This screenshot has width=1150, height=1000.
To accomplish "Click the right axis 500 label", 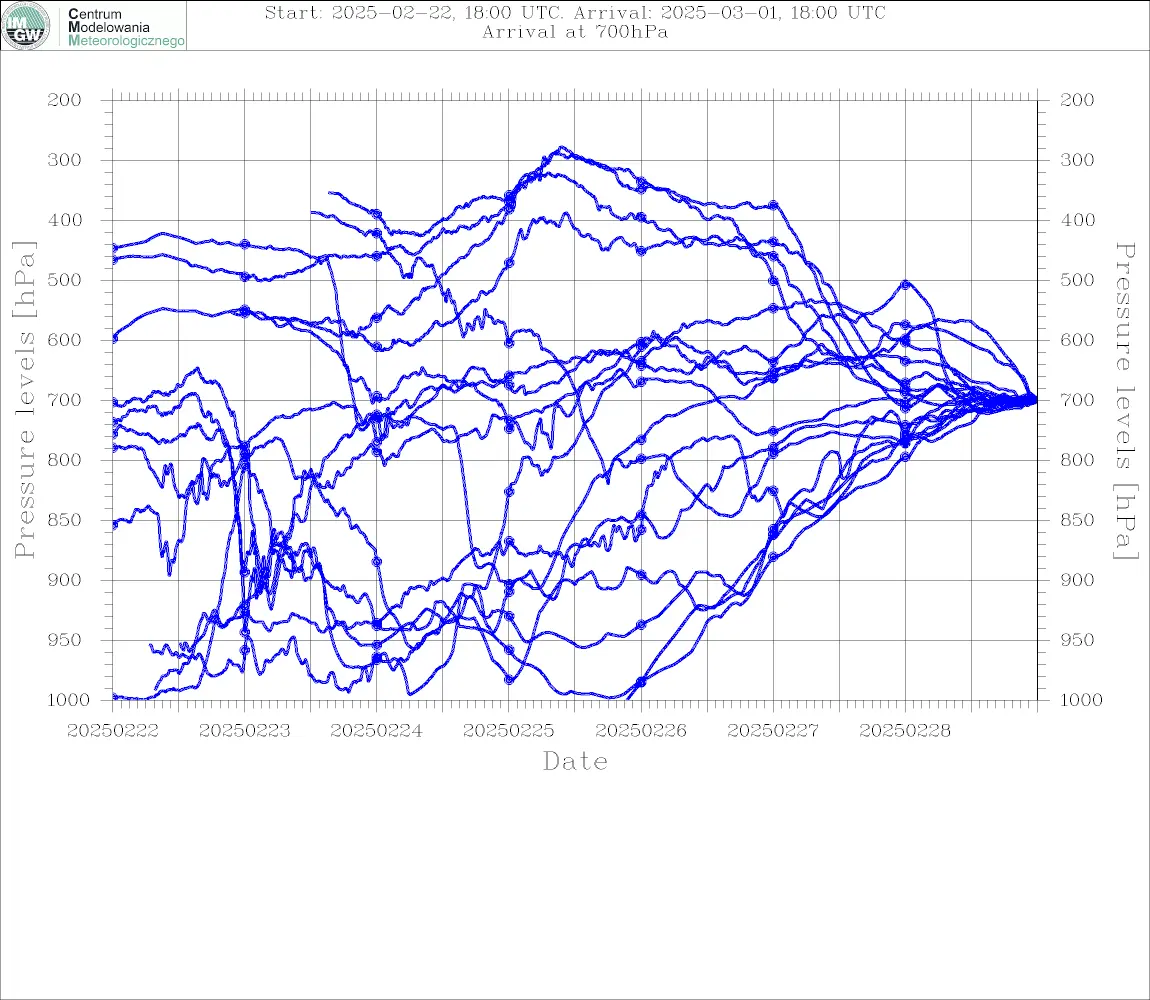I will pyautogui.click(x=1077, y=280).
